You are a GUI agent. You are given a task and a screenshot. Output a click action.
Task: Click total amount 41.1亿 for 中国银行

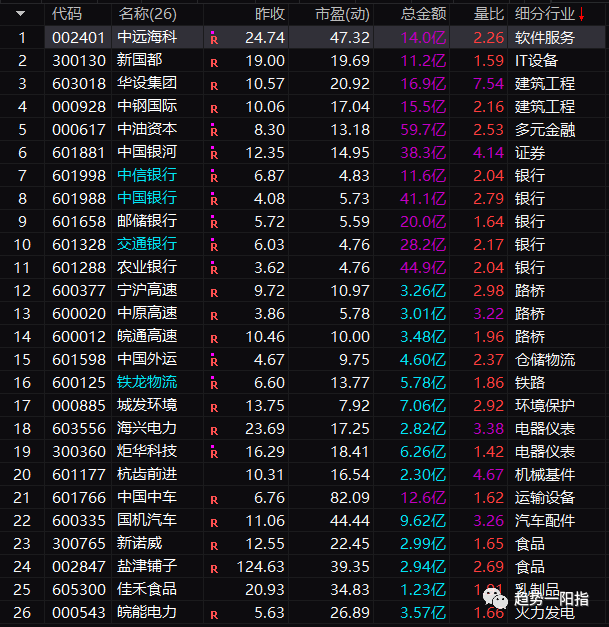tap(423, 199)
